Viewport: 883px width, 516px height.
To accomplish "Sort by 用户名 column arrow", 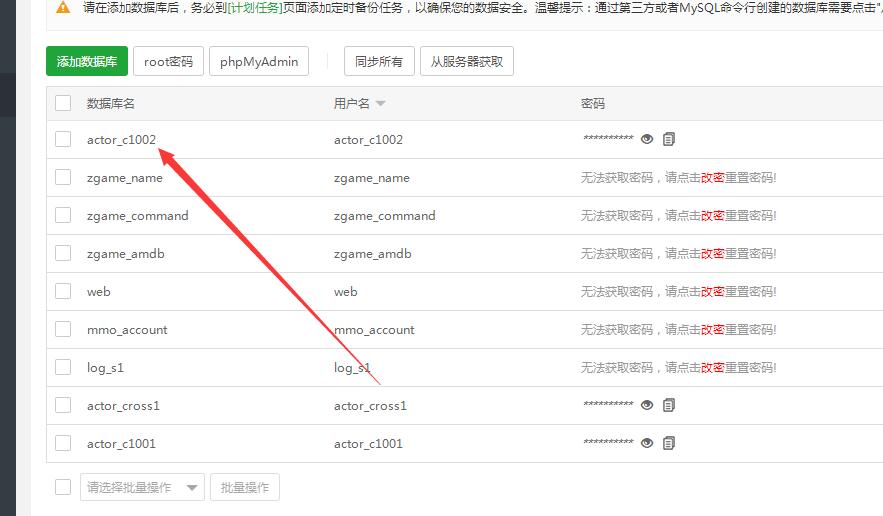I will pyautogui.click(x=380, y=104).
